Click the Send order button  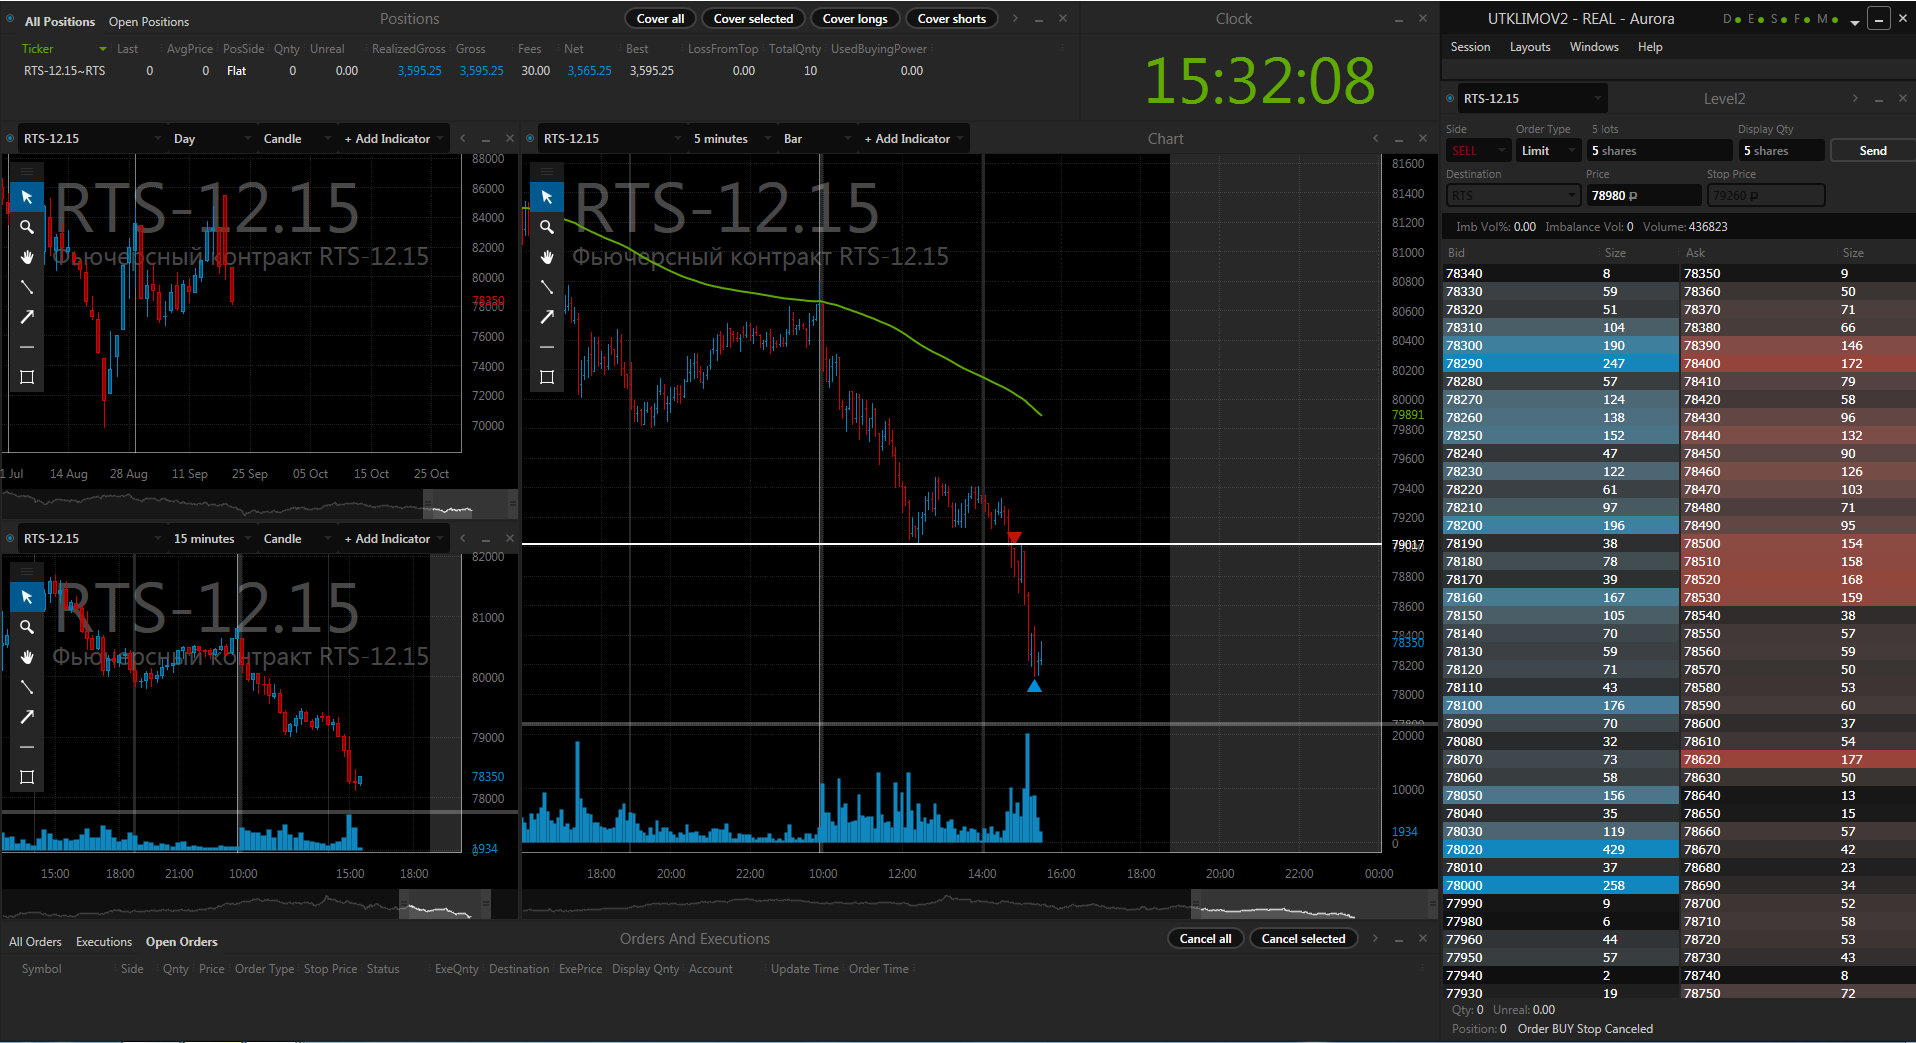pos(1873,150)
